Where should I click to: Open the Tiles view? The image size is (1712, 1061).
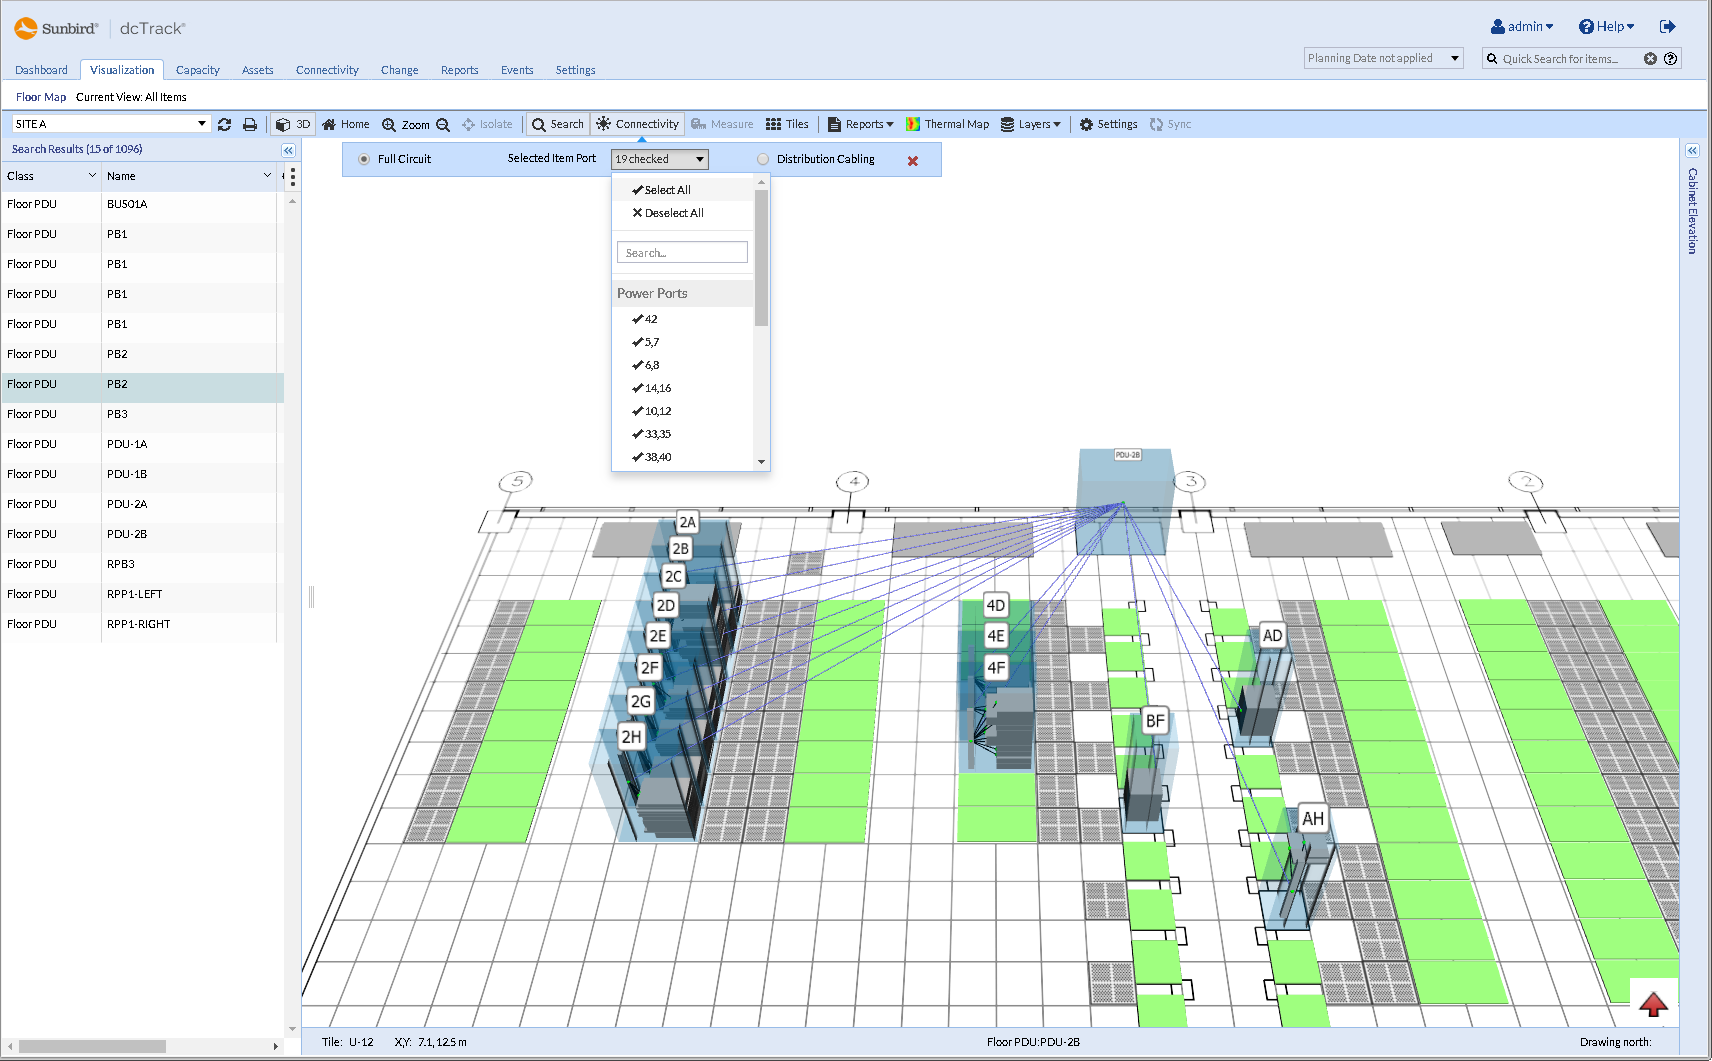(788, 124)
